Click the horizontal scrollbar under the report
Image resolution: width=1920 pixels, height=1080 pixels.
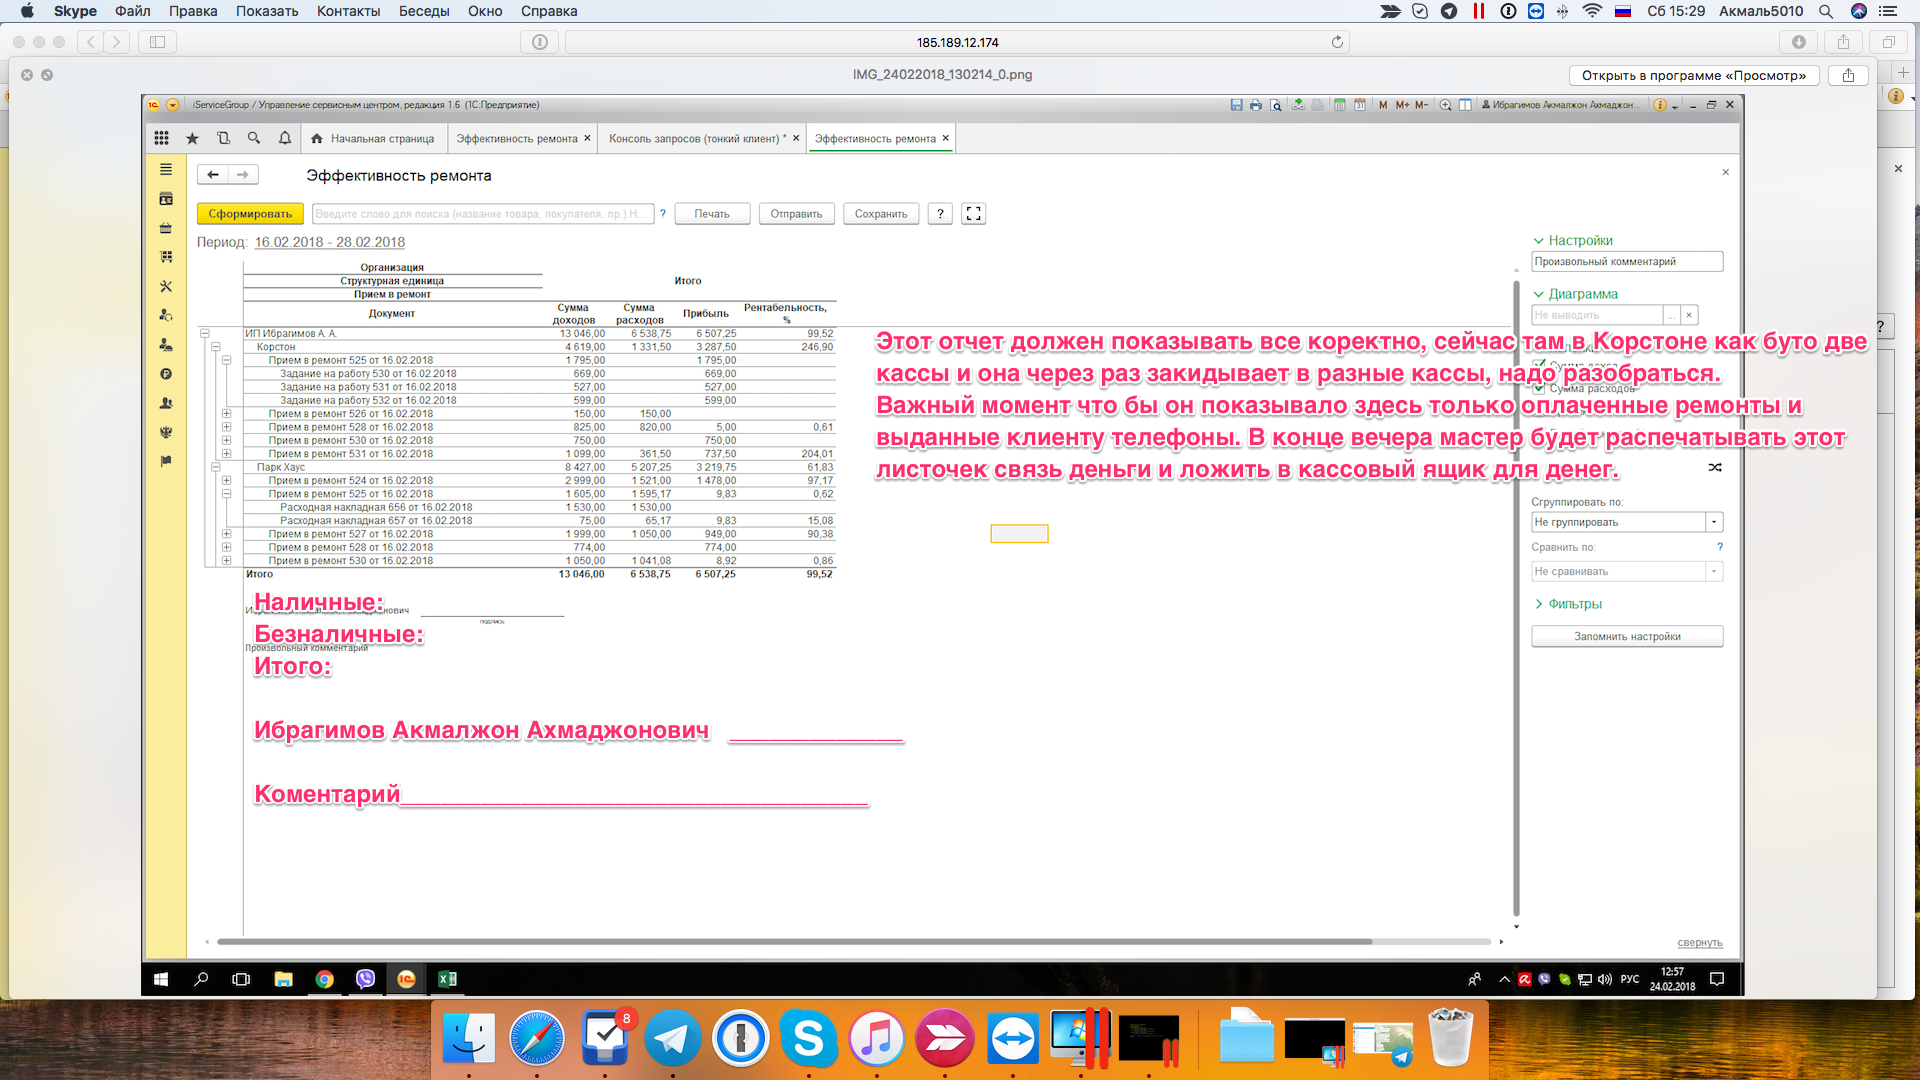coord(793,942)
